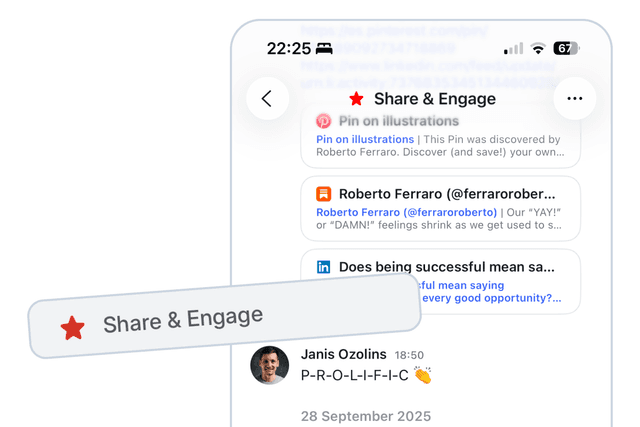640x427 pixels.
Task: Click the red star on the Share & Engage pill
Action: point(73,328)
